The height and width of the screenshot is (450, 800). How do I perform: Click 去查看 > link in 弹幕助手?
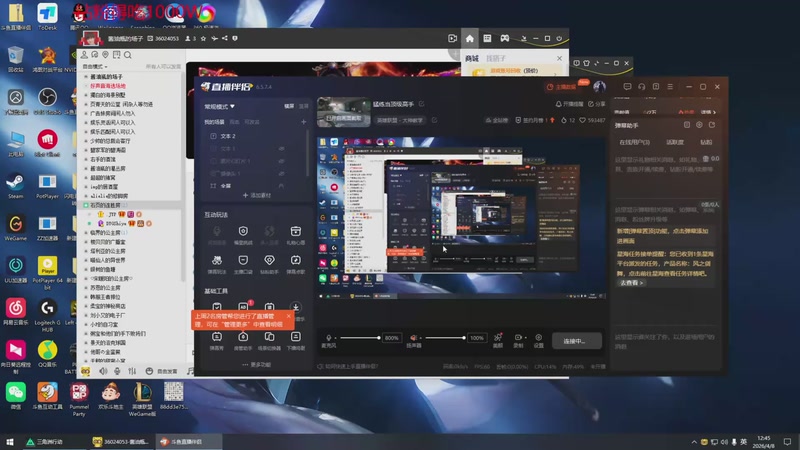pyautogui.click(x=632, y=283)
